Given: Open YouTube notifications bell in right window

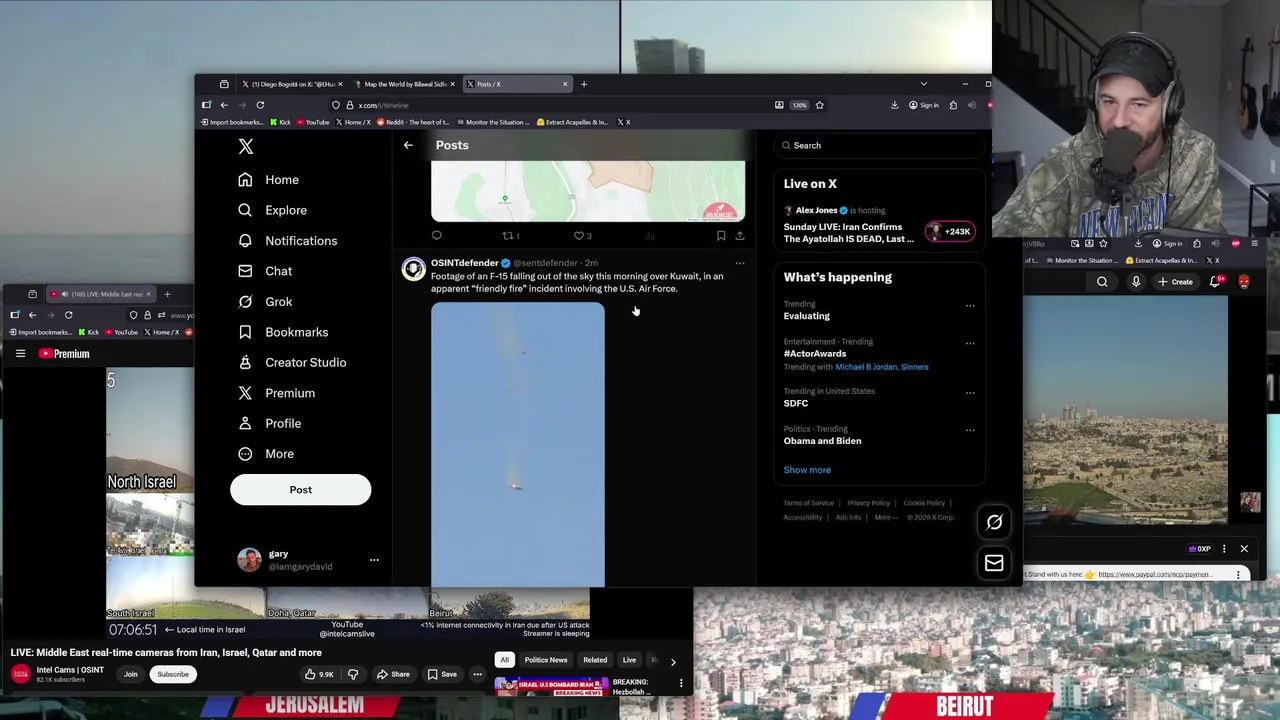Looking at the screenshot, I should tap(1216, 282).
